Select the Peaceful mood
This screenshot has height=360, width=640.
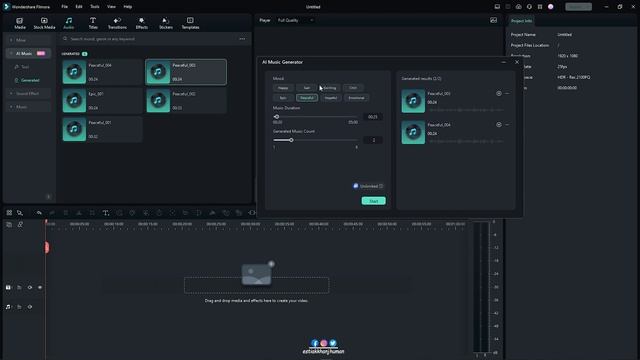click(307, 98)
